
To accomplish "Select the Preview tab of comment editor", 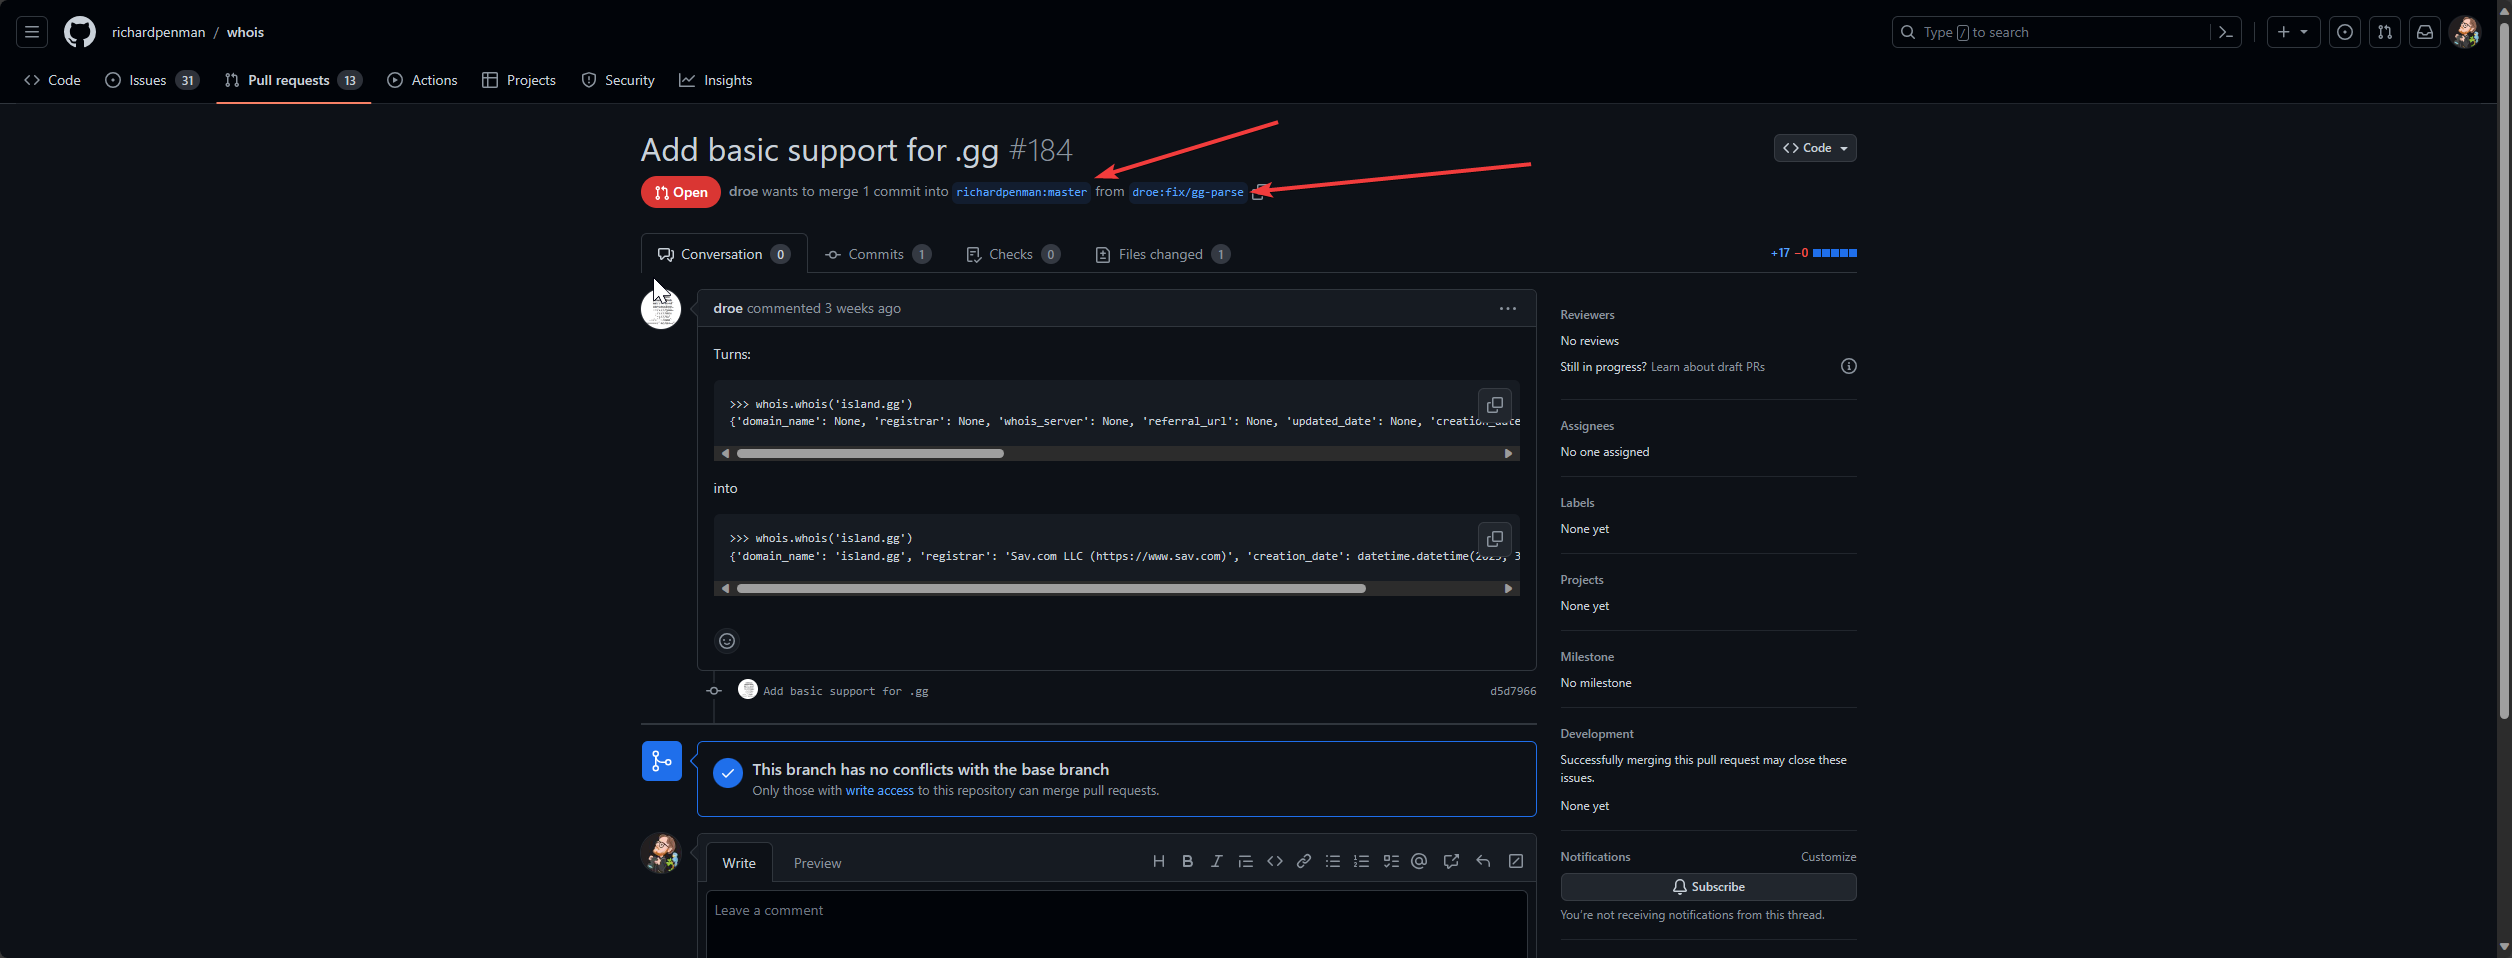I will (817, 863).
